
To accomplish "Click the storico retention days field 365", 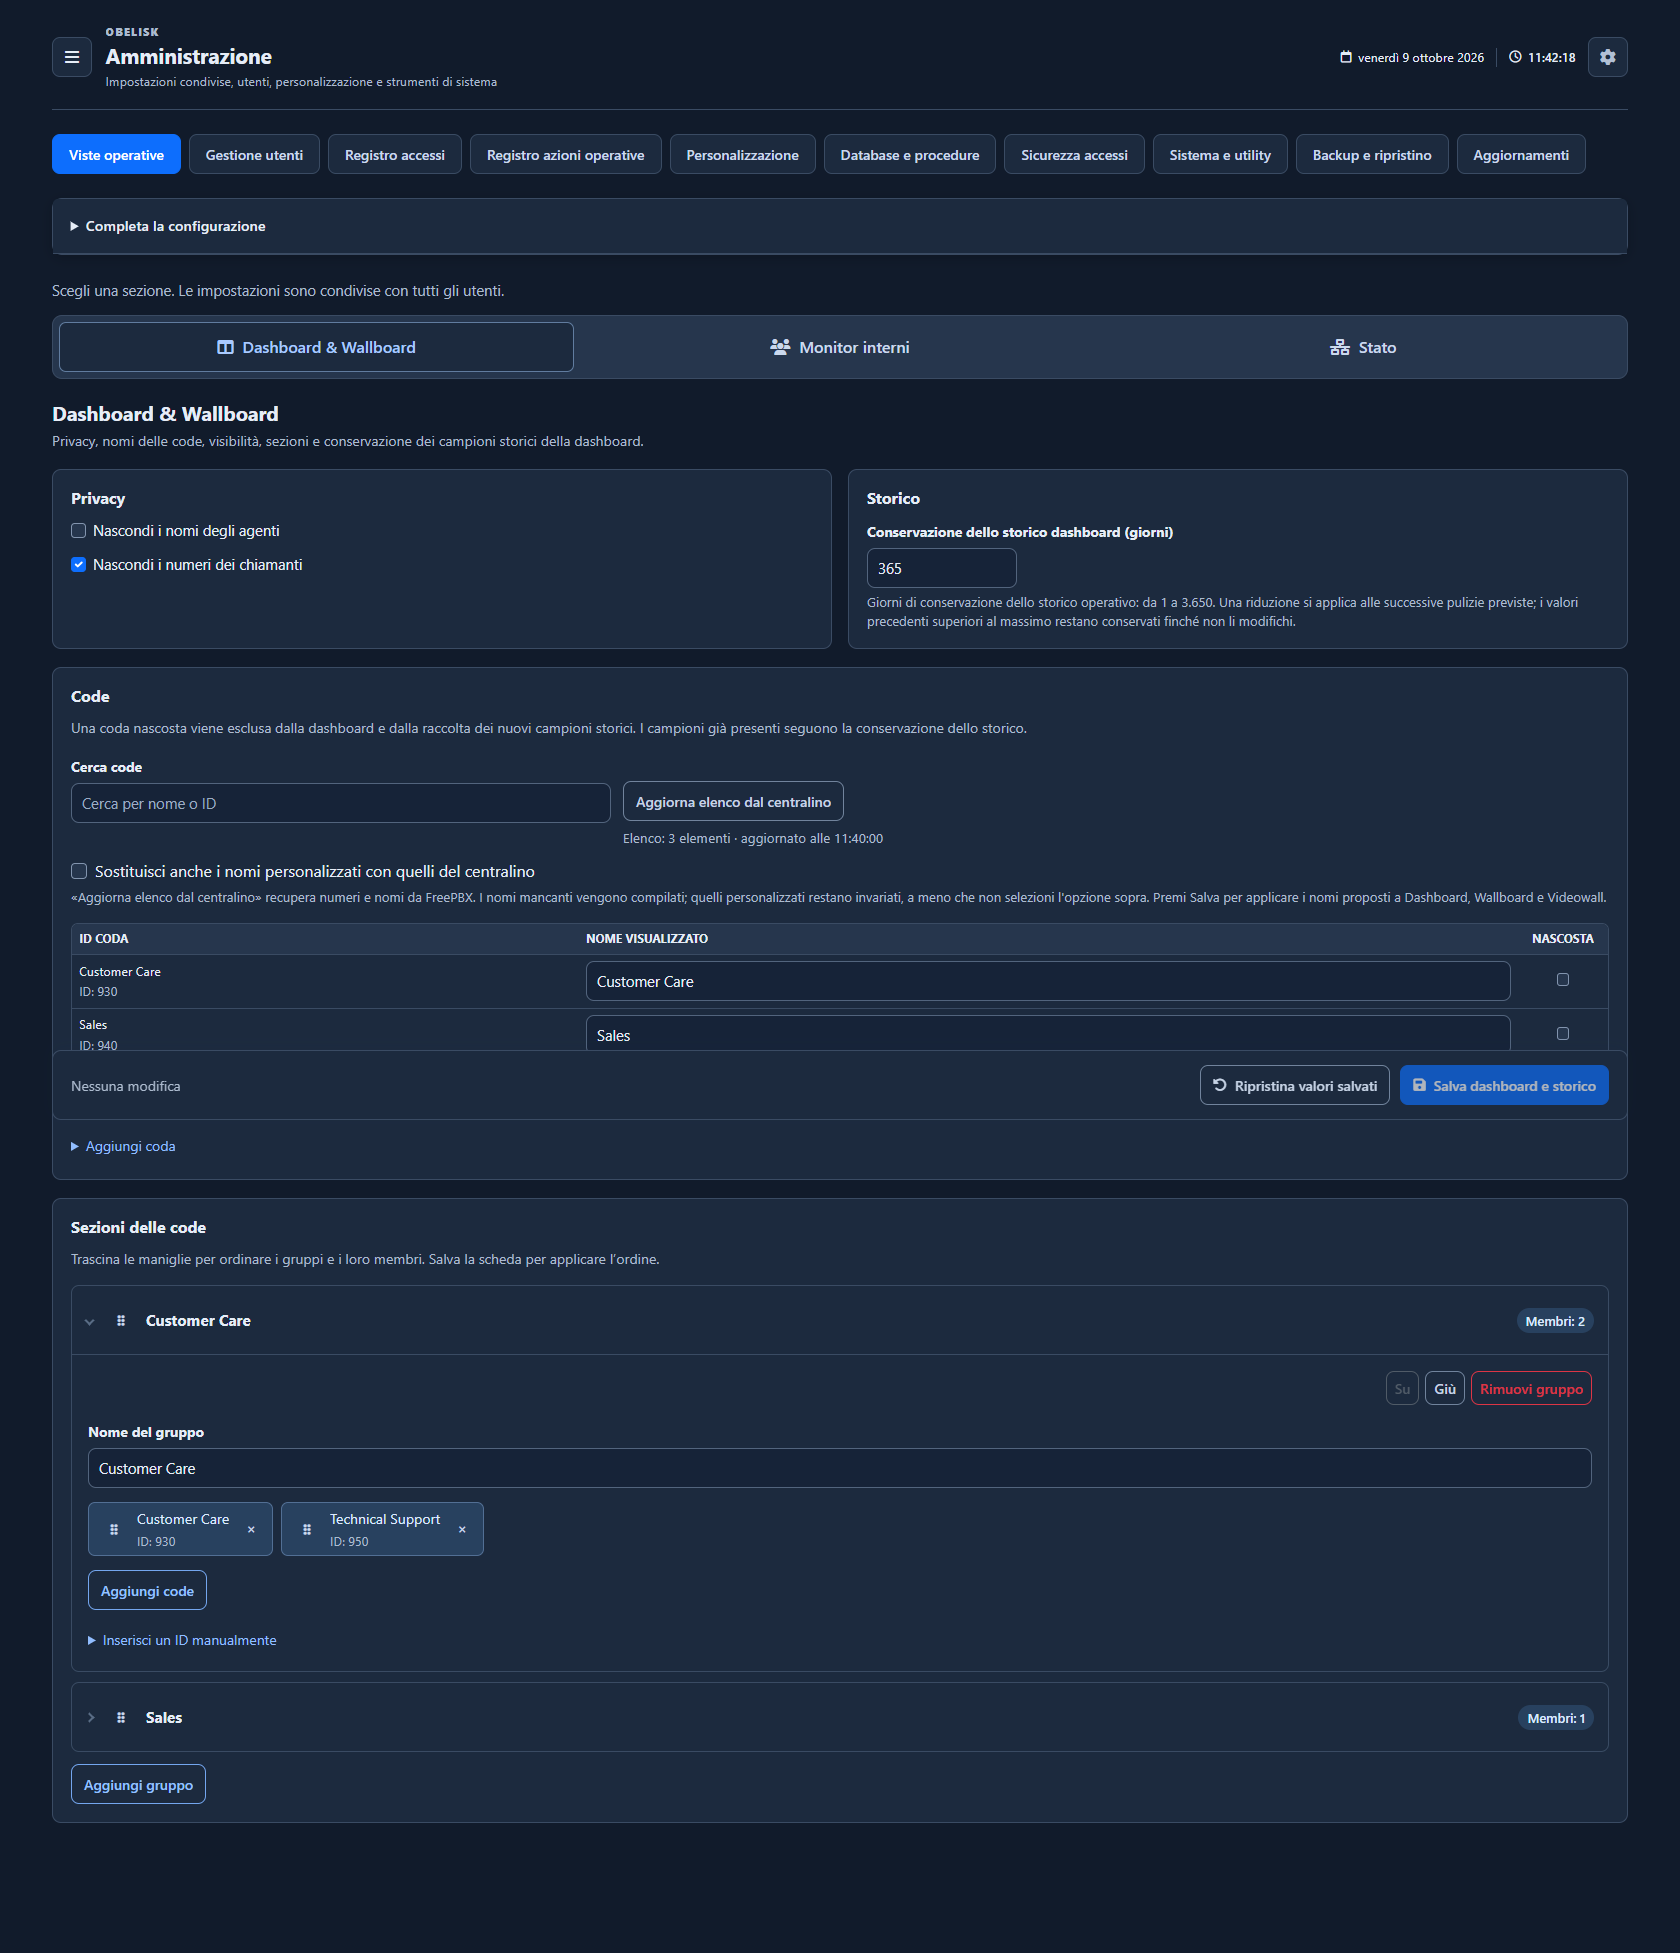I will pyautogui.click(x=942, y=568).
